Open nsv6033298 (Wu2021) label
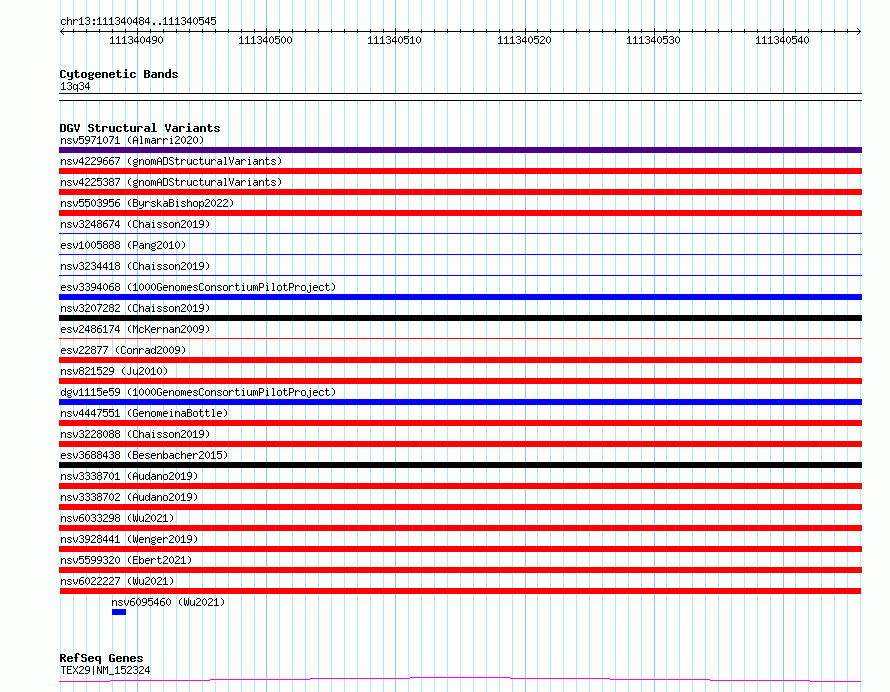Viewport: 890px width, 692px height. [x=117, y=518]
